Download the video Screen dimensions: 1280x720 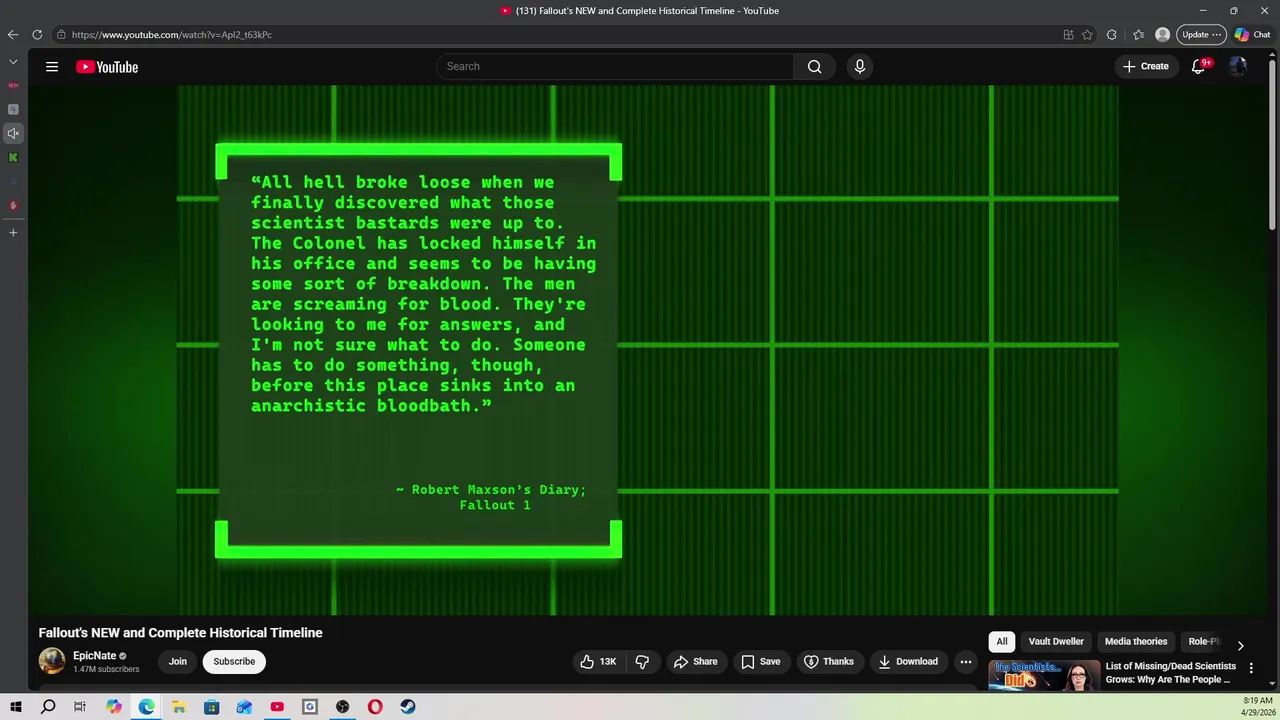908,661
